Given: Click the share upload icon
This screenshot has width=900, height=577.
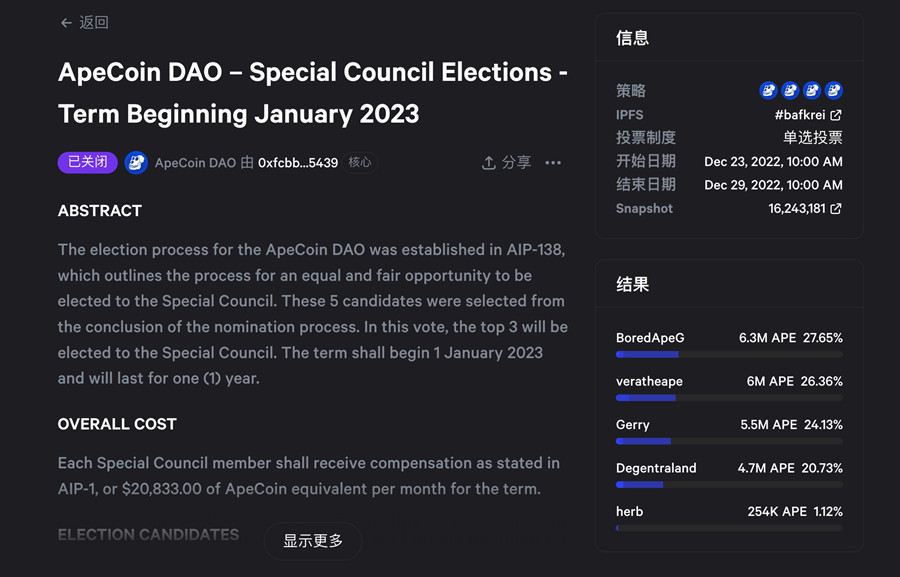Looking at the screenshot, I should [489, 163].
